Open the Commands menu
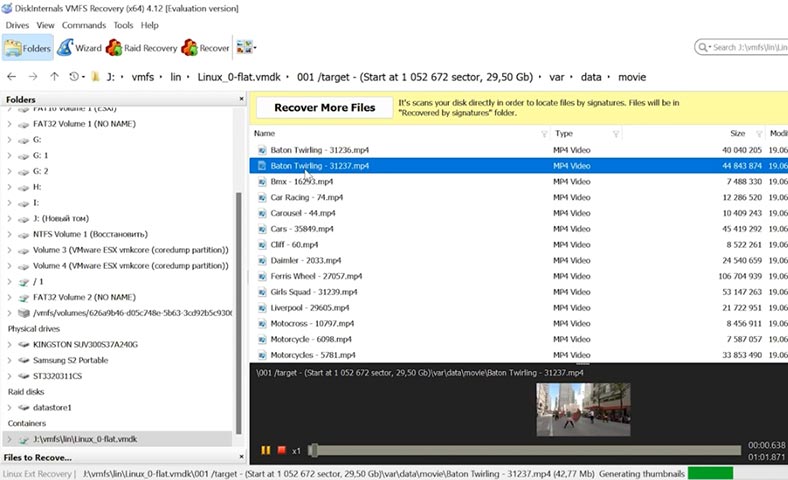This screenshot has height=480, width=788. [83, 25]
